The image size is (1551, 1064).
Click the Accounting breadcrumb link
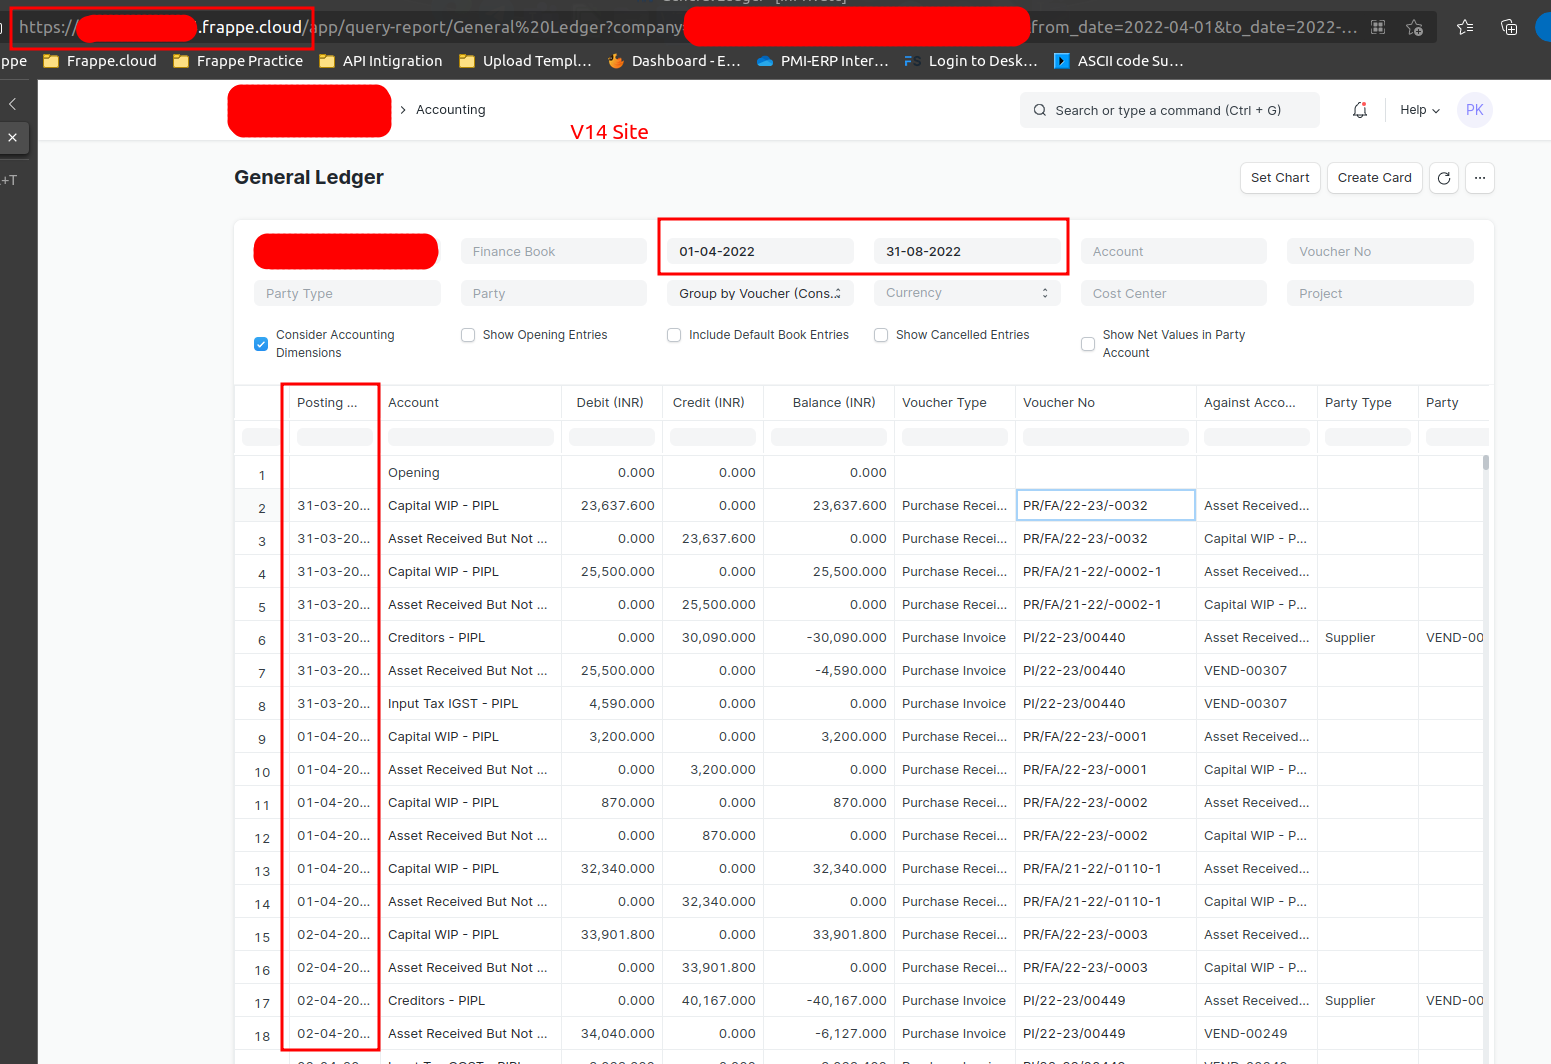pos(450,109)
